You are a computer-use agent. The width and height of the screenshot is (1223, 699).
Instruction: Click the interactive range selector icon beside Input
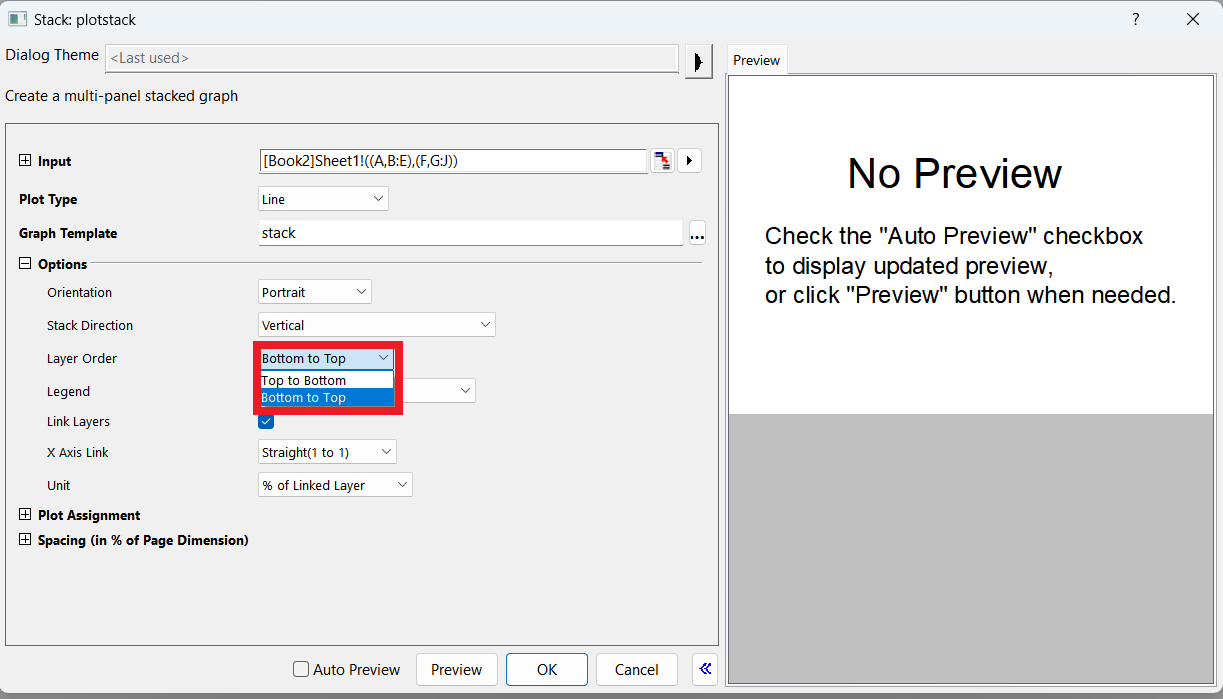point(662,160)
